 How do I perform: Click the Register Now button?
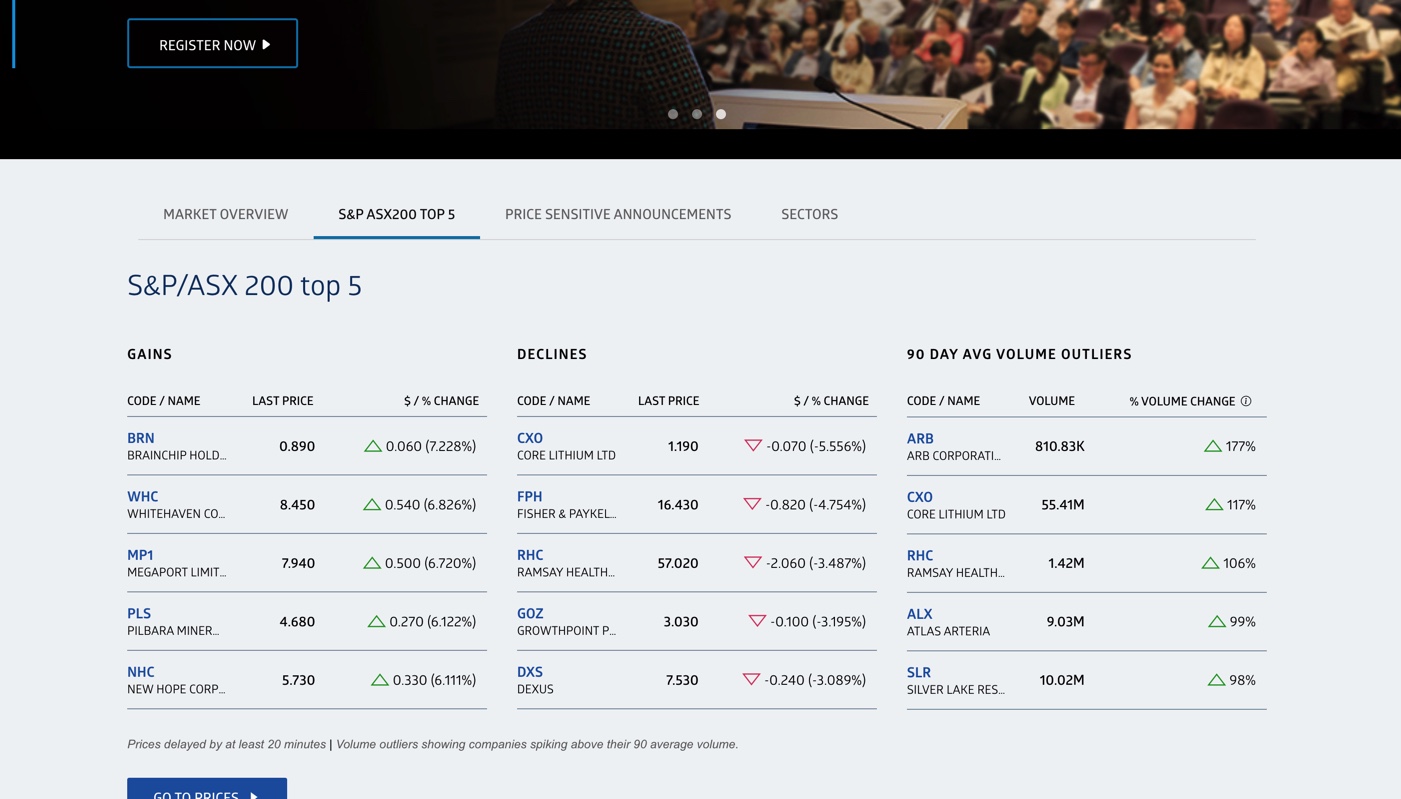point(212,44)
